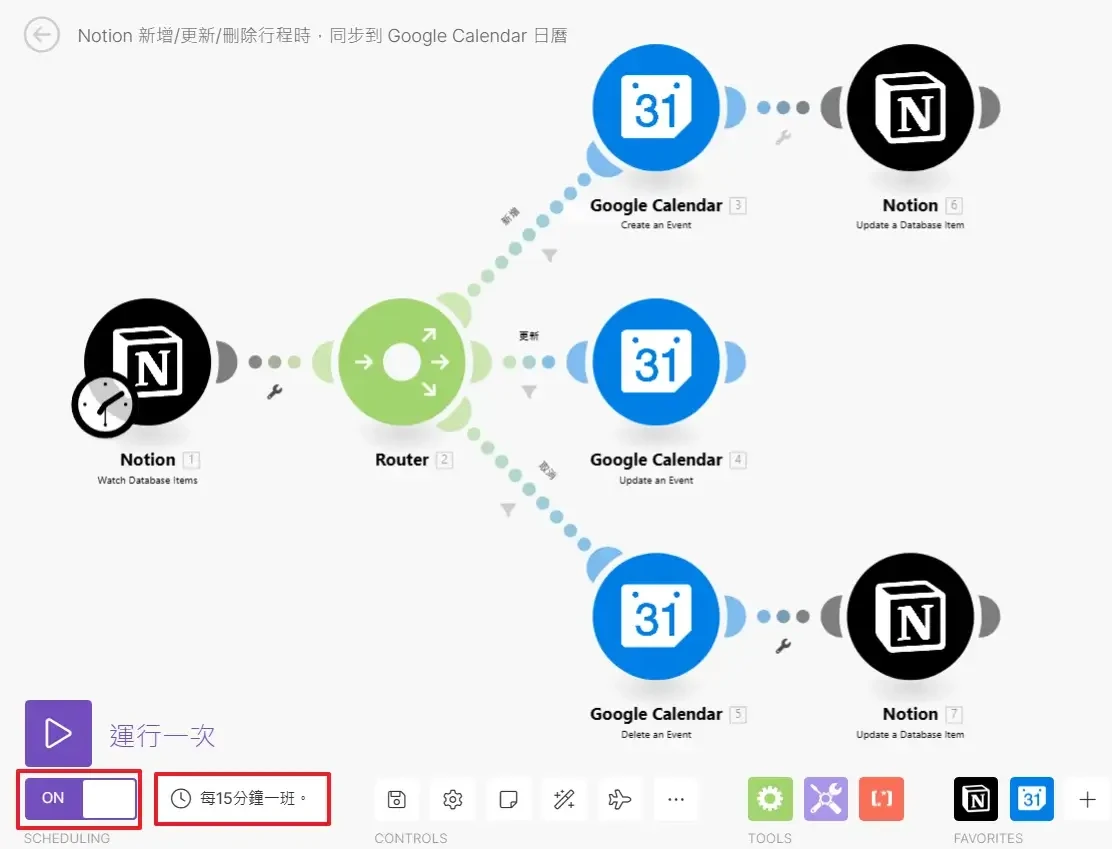
Task: Click 'Watch Database Items' caption
Action: click(x=148, y=480)
